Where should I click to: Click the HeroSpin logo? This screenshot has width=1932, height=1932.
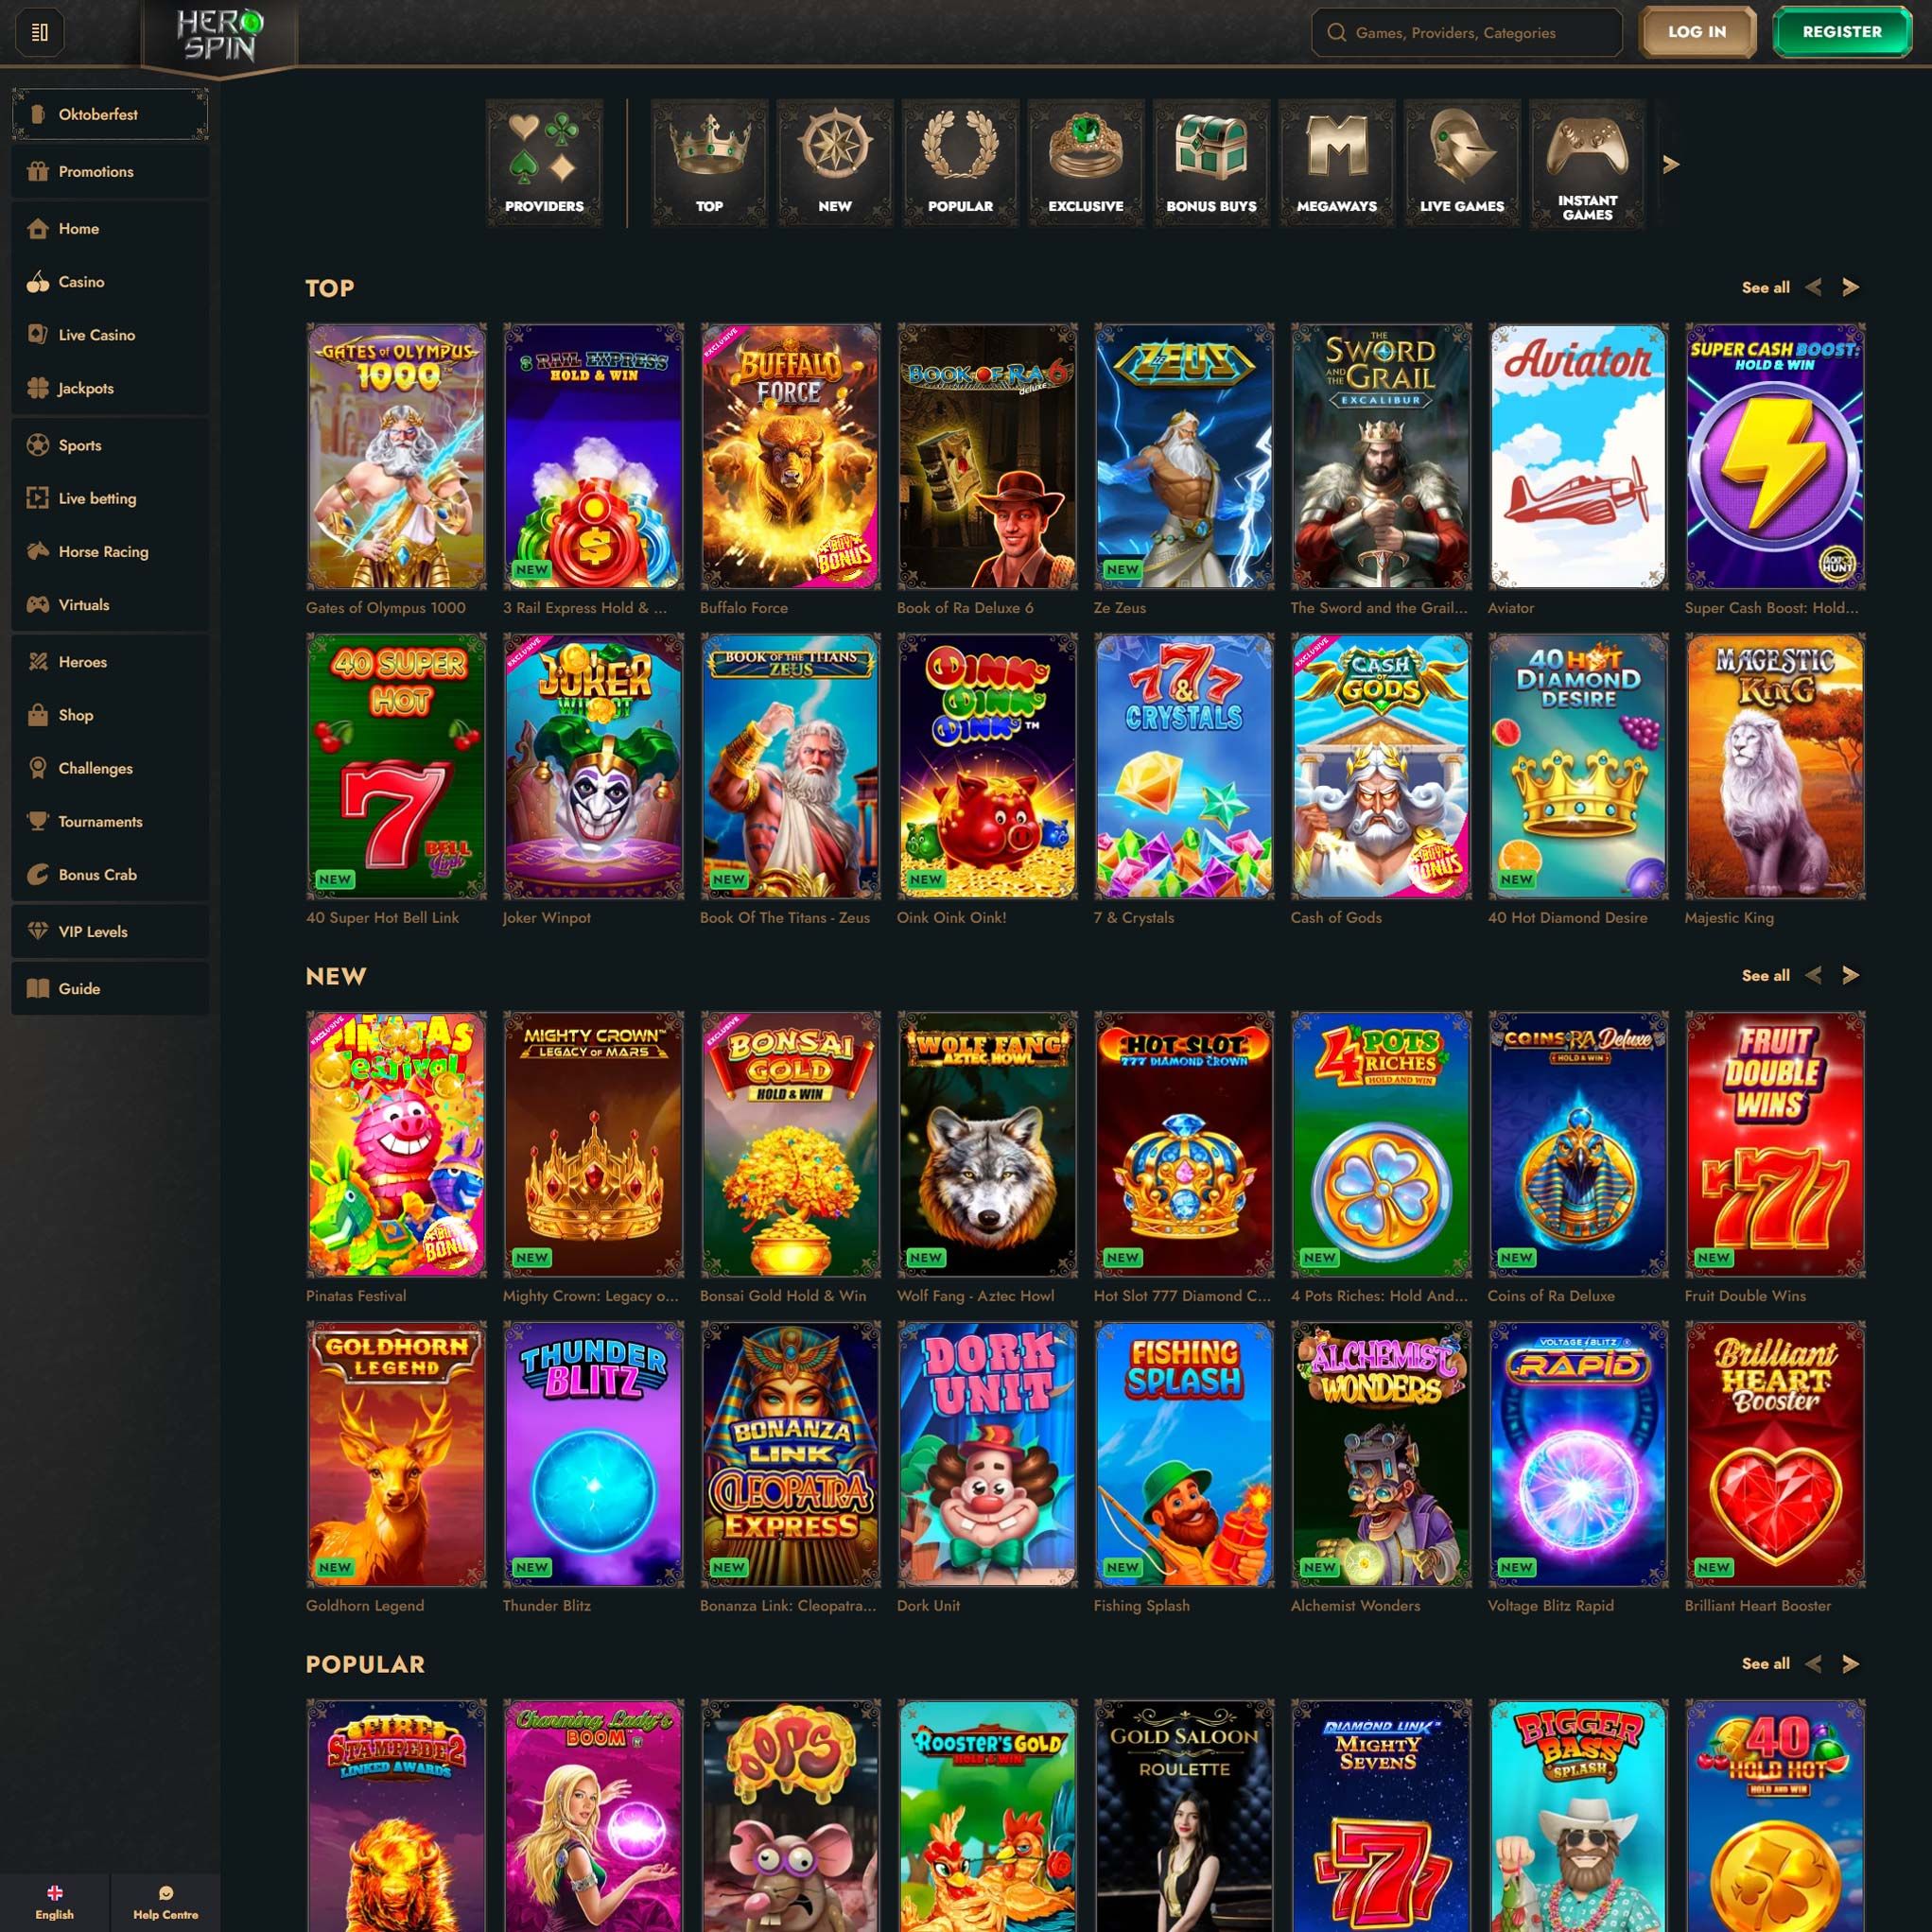click(x=220, y=36)
